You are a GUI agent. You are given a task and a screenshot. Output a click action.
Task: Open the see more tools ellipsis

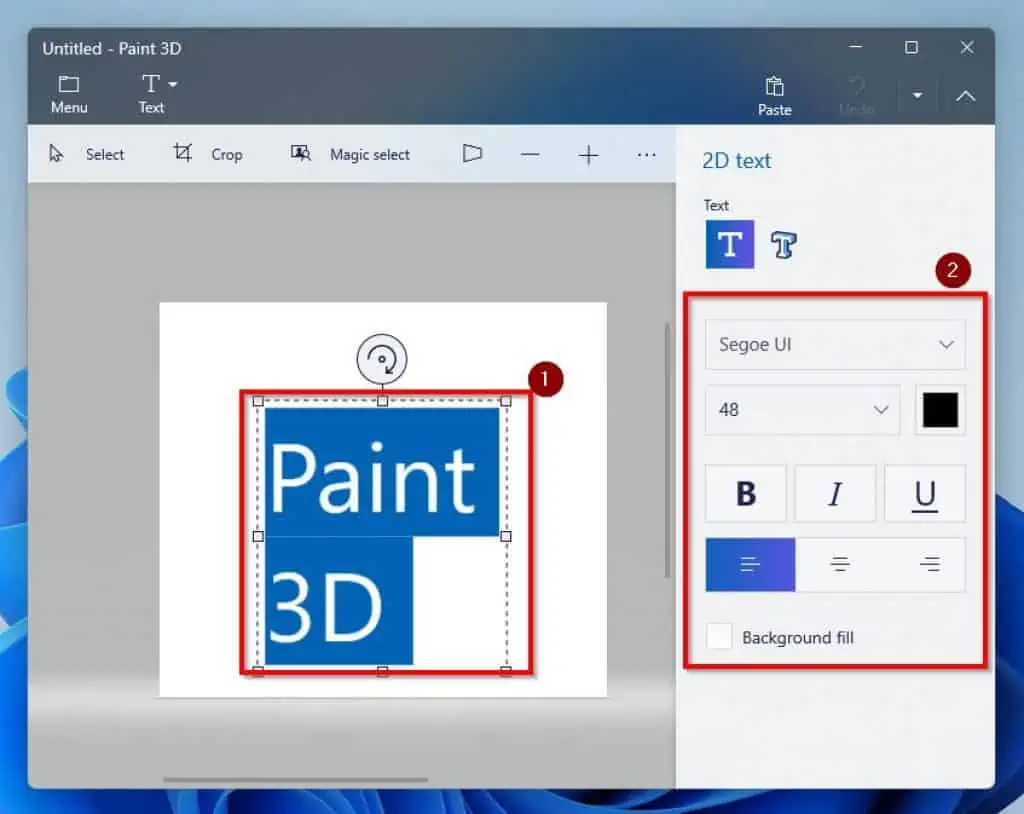tap(646, 155)
